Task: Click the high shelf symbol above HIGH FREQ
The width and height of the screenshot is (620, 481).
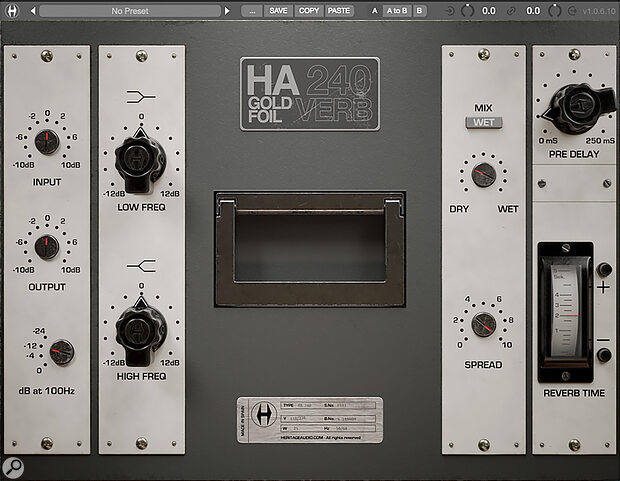Action: click(x=141, y=265)
